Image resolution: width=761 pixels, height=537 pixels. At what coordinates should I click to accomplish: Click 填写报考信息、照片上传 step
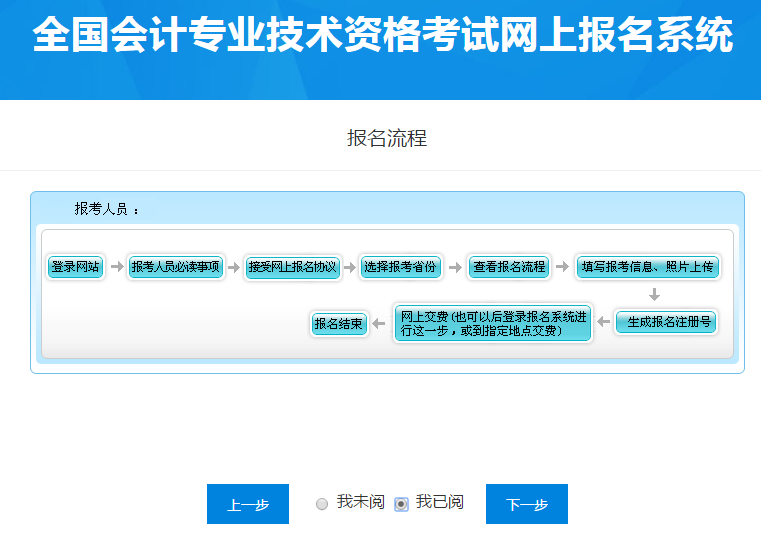click(x=648, y=267)
